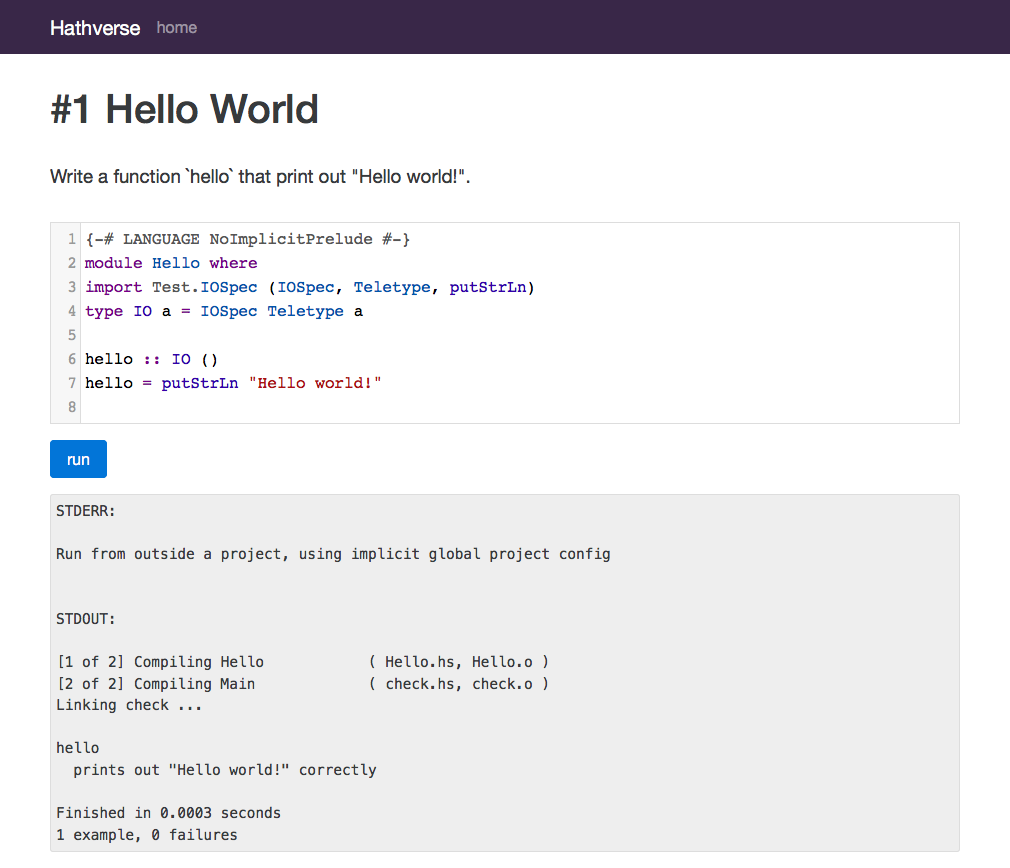Viewport: 1010px width, 868px height.
Task: Click the Hathverse brand link
Action: tap(95, 28)
